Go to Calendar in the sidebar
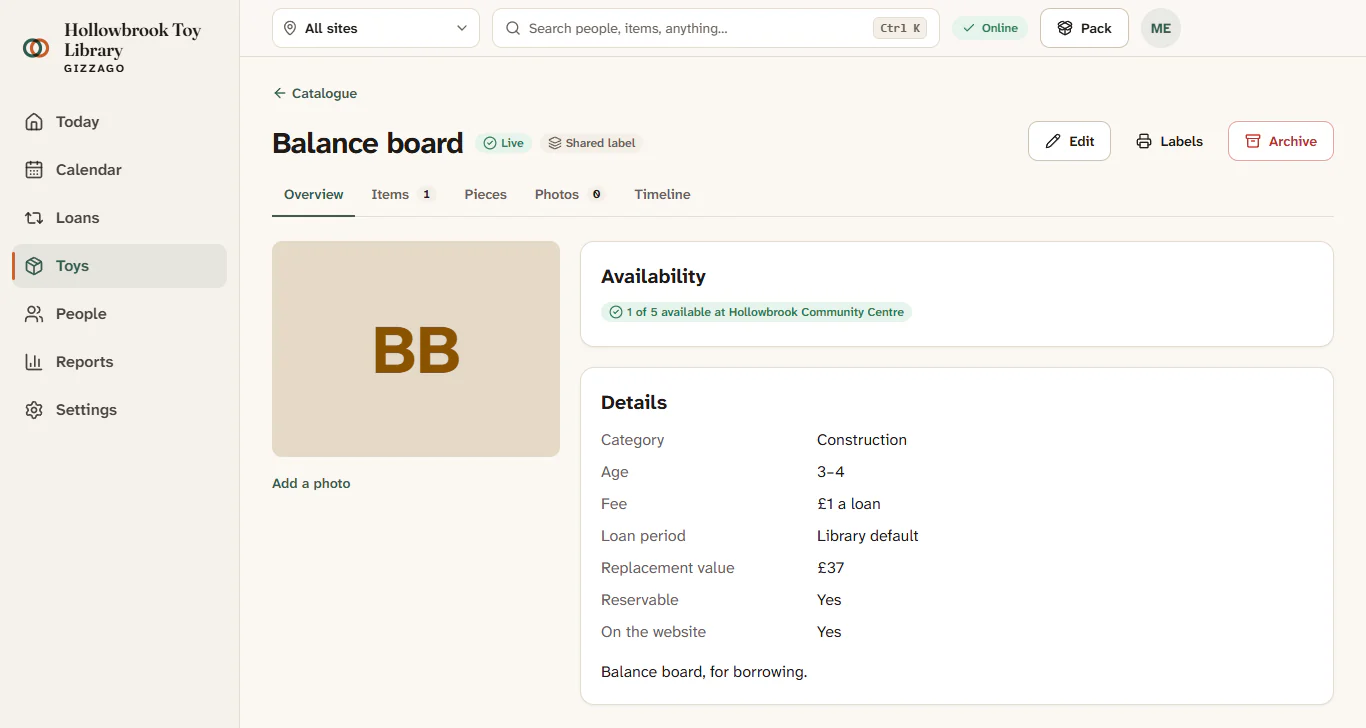1366x728 pixels. pyautogui.click(x=119, y=170)
